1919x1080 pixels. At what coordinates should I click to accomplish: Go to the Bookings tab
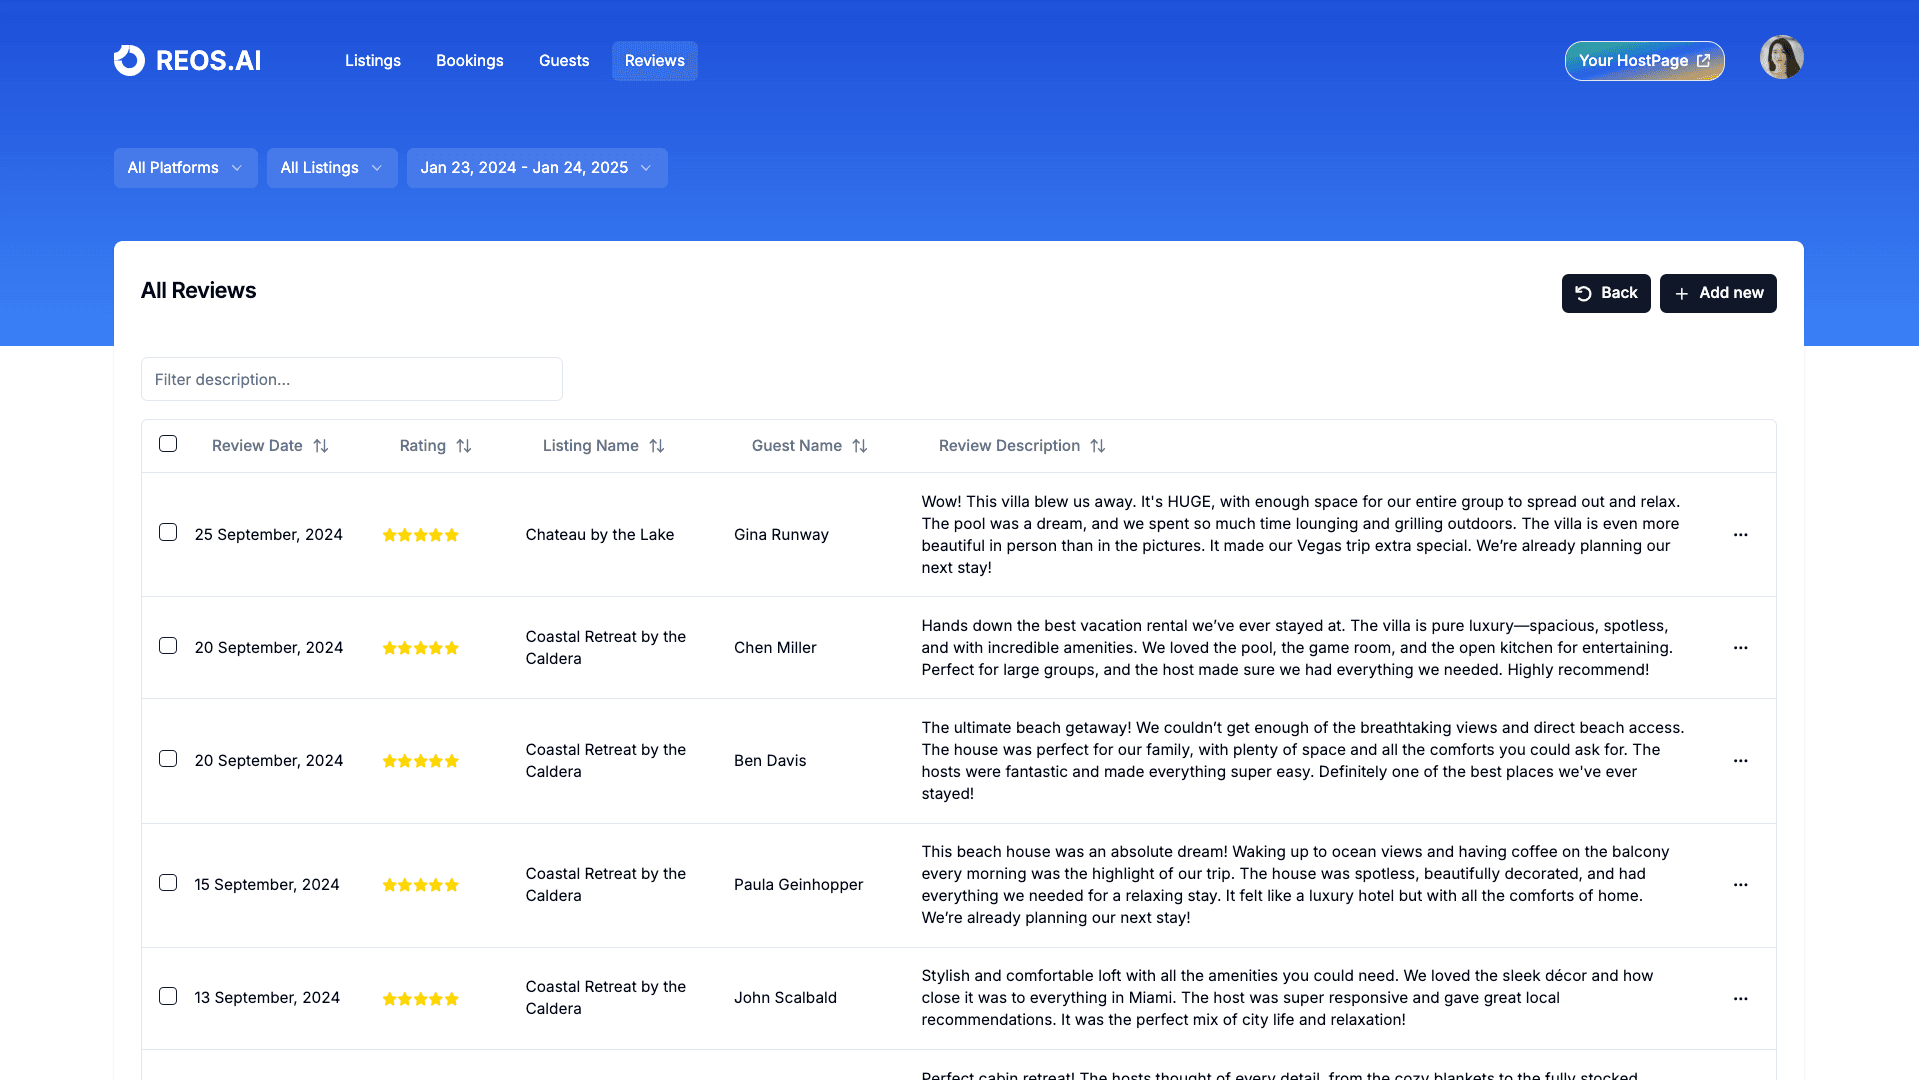pos(470,61)
